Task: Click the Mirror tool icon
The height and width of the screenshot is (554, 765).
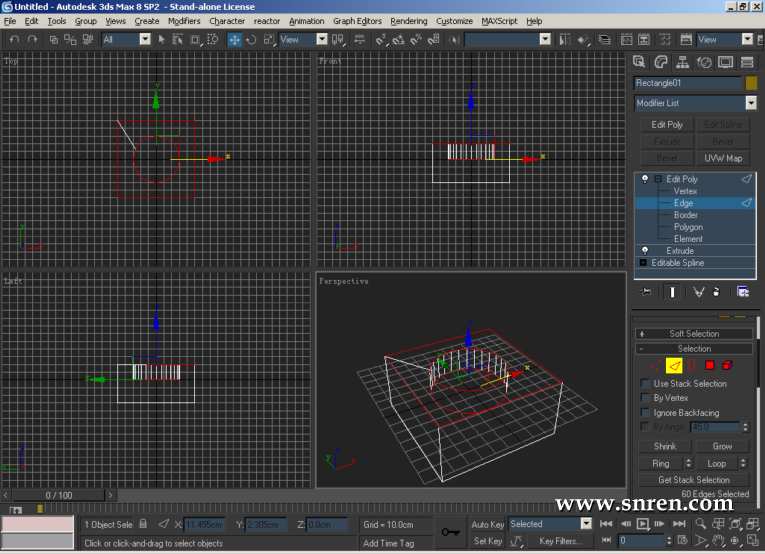Action: coord(564,40)
